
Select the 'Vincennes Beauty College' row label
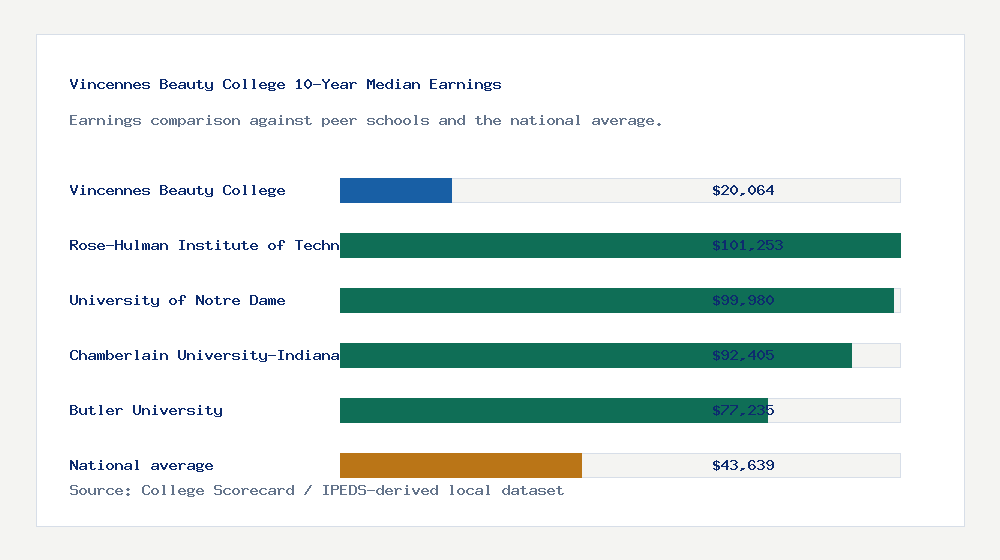177,190
